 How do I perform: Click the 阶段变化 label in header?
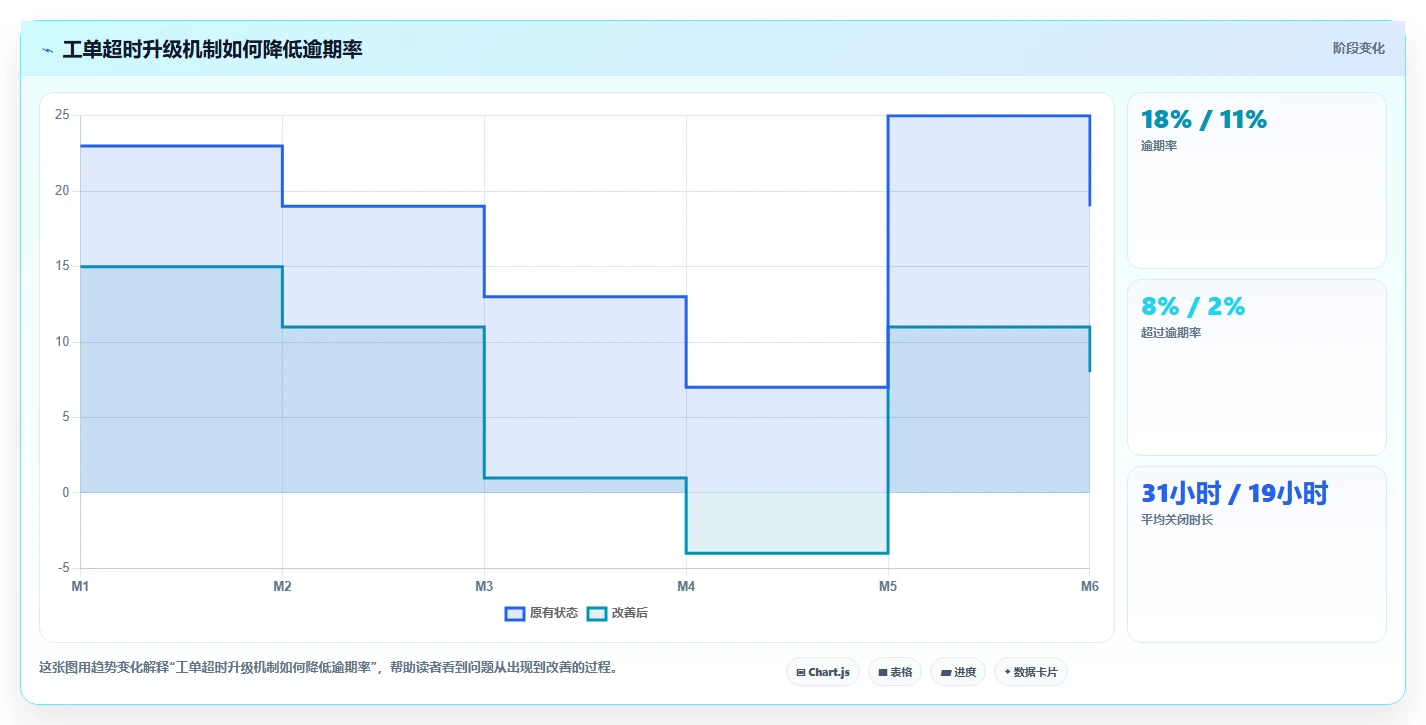(1359, 48)
